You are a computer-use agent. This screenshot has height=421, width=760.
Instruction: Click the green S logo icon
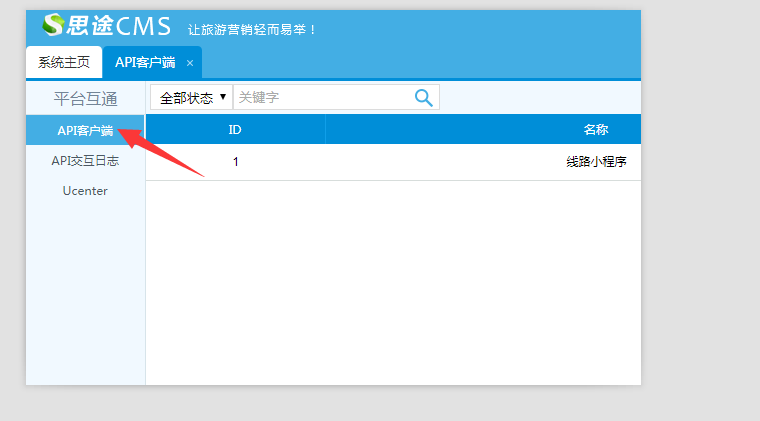point(53,25)
